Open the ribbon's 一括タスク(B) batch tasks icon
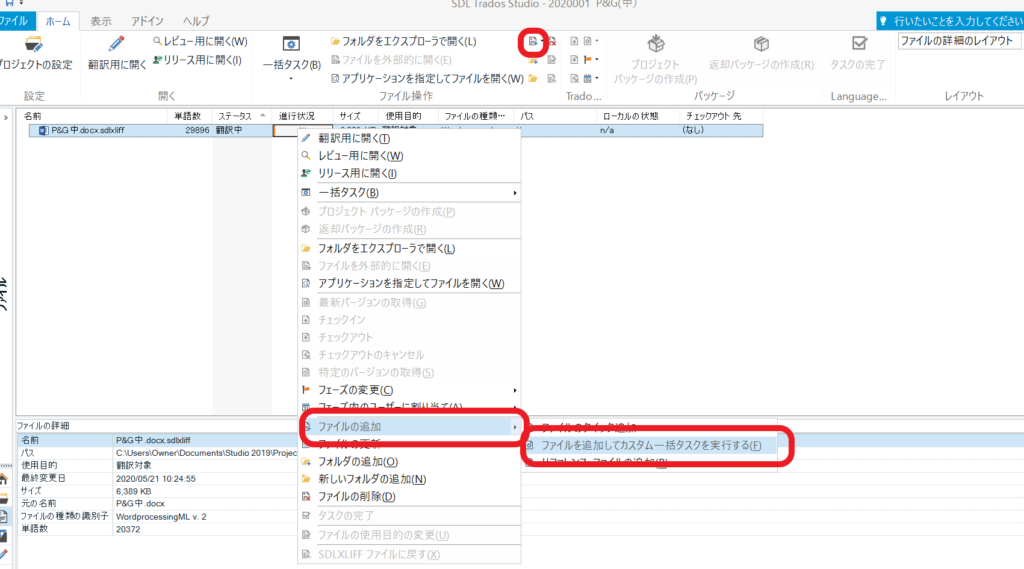1024x569 pixels. 291,44
